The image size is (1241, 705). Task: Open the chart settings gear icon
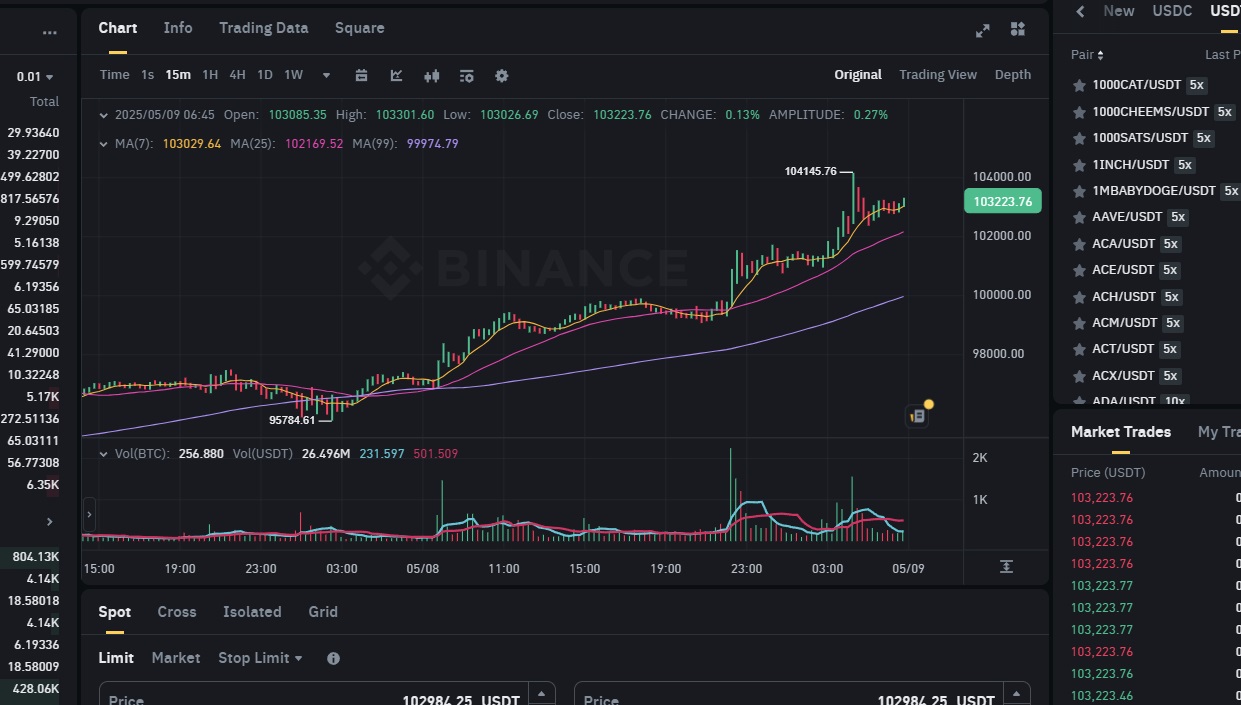[x=501, y=75]
